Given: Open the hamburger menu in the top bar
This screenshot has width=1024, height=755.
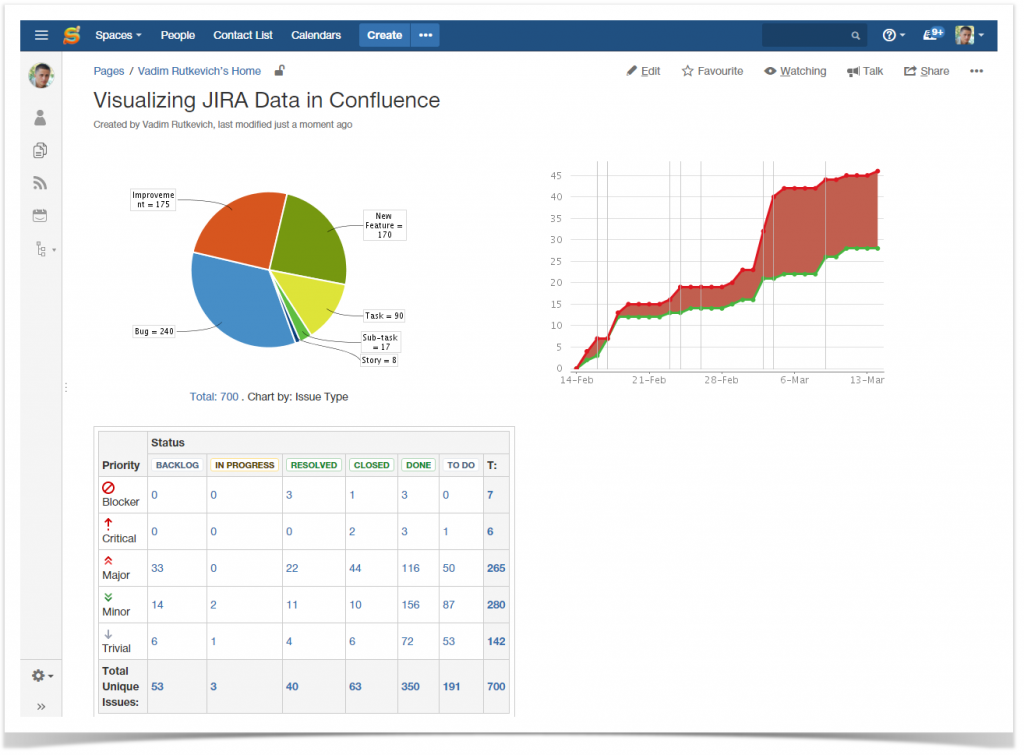Looking at the screenshot, I should (41, 34).
